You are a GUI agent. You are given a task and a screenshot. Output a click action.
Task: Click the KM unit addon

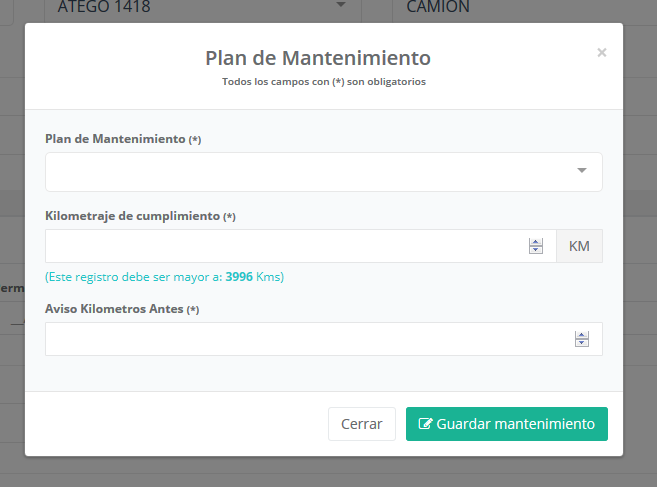tap(579, 246)
